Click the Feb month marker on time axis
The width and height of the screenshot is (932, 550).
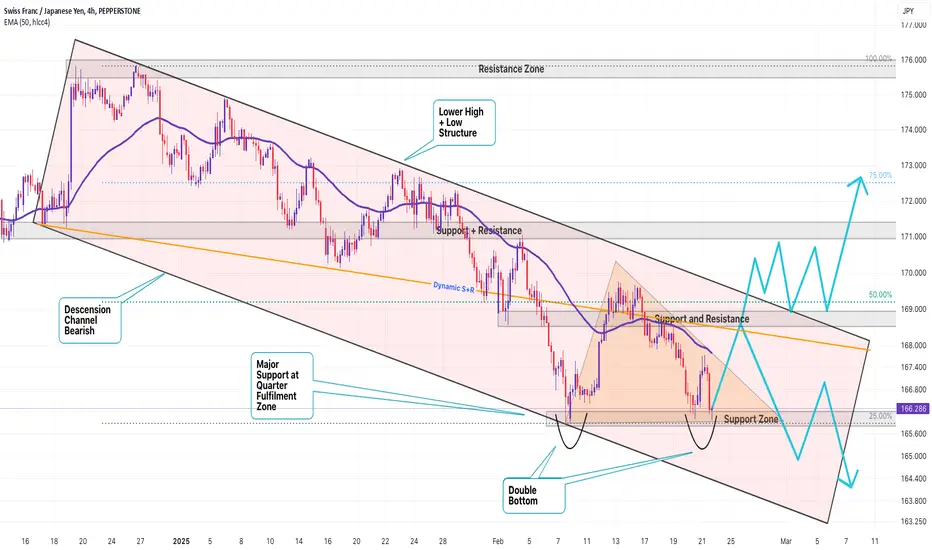pos(498,541)
